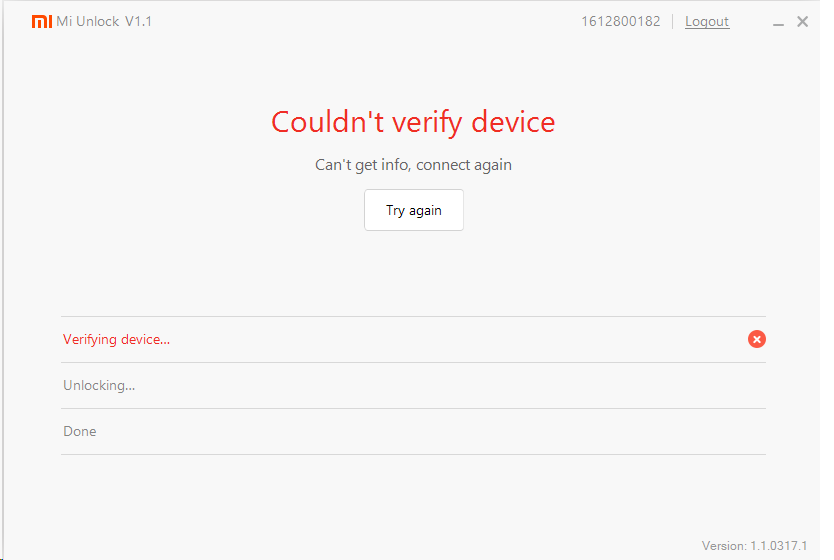Minimize the Mi Unlock window
834x560 pixels.
(x=778, y=22)
